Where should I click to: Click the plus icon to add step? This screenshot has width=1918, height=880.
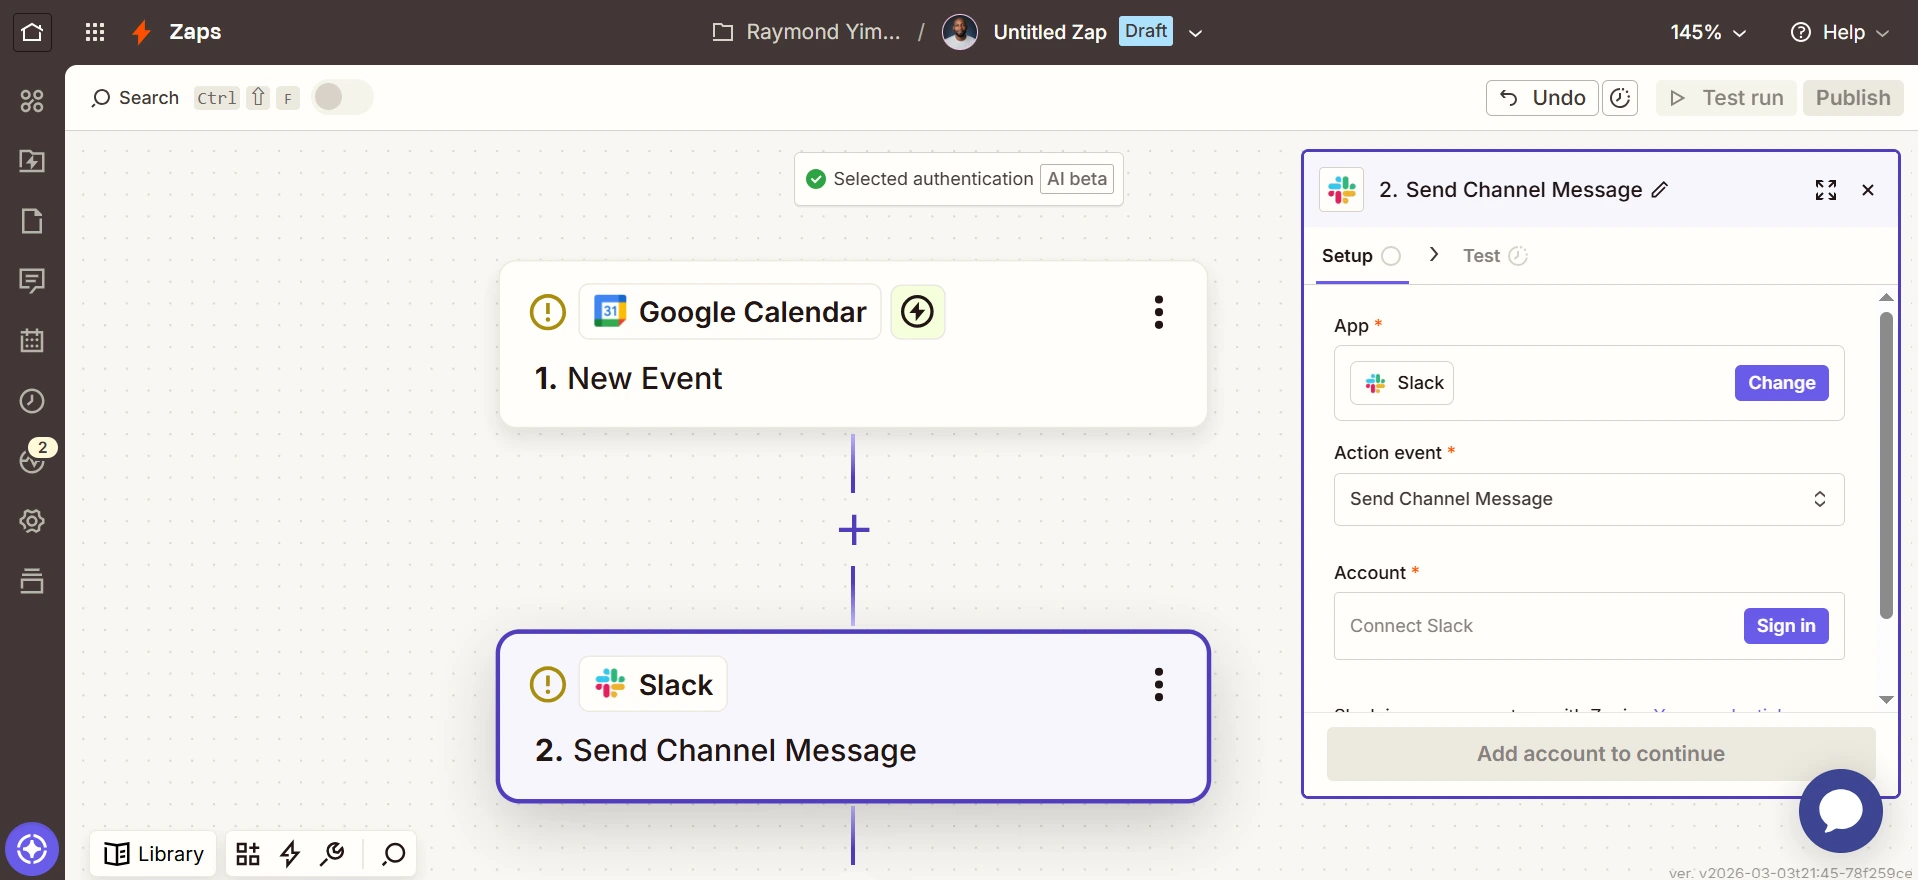pyautogui.click(x=853, y=530)
